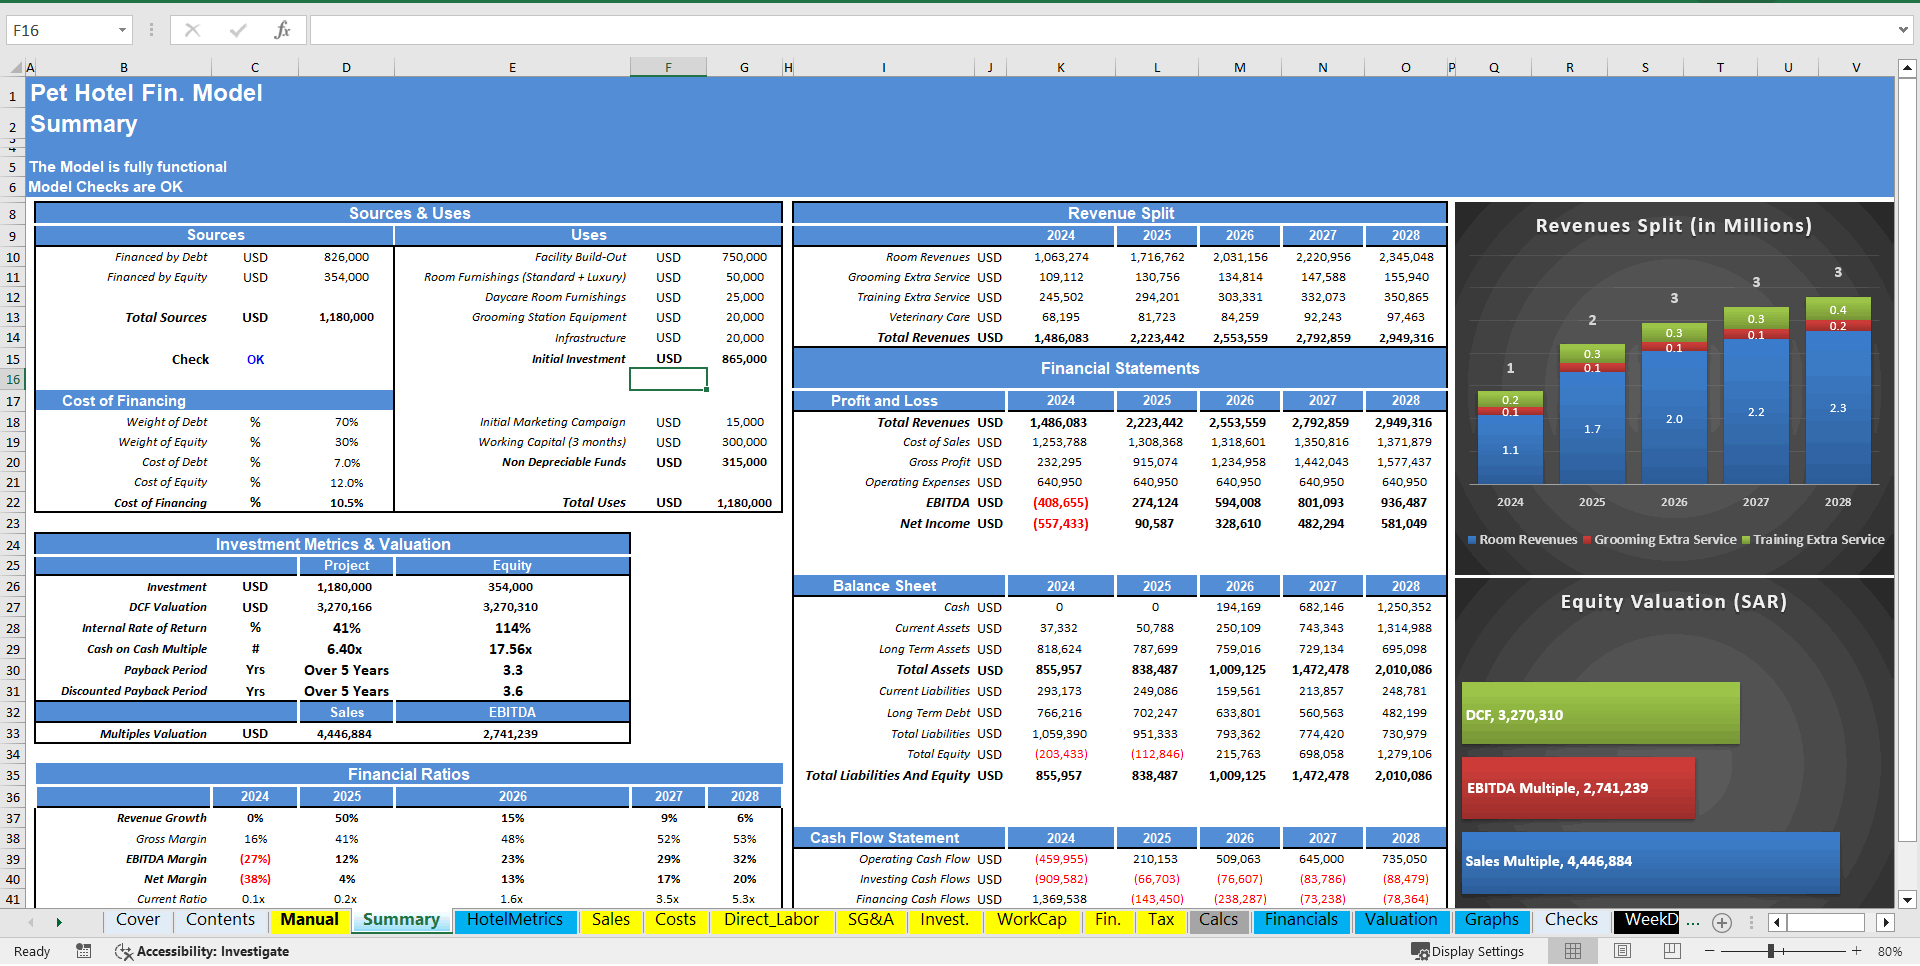Screen dimensions: 1920x966
Task: Open the Manual sheet tab
Action: click(x=309, y=920)
